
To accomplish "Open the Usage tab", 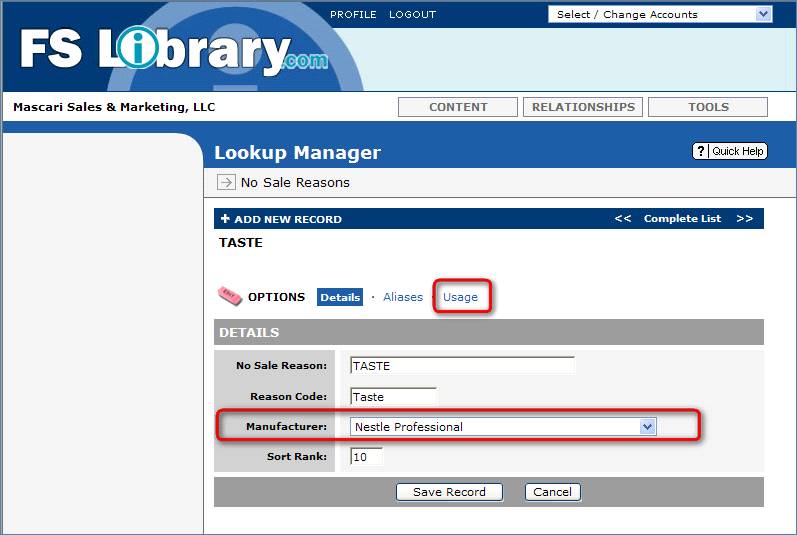I will [461, 297].
